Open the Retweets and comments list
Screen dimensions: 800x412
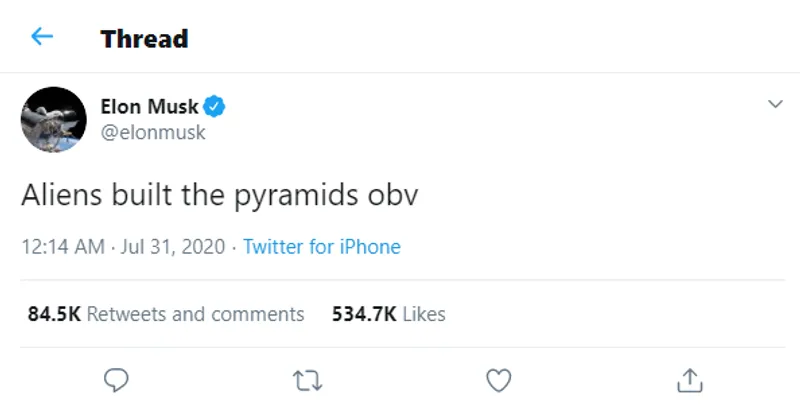195,314
